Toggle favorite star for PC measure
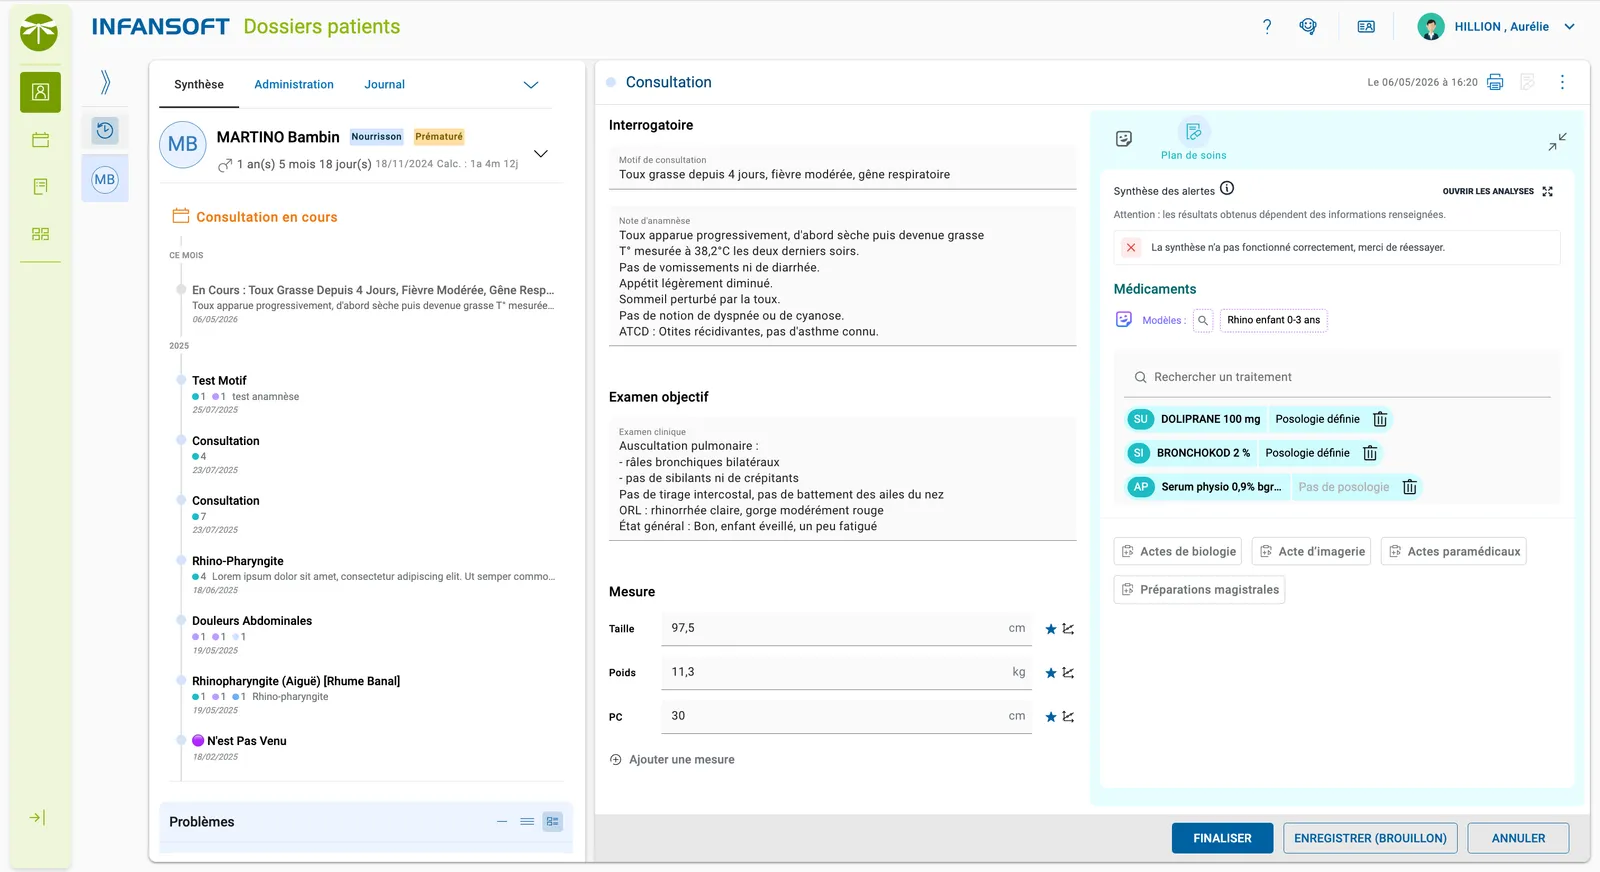 pos(1051,717)
